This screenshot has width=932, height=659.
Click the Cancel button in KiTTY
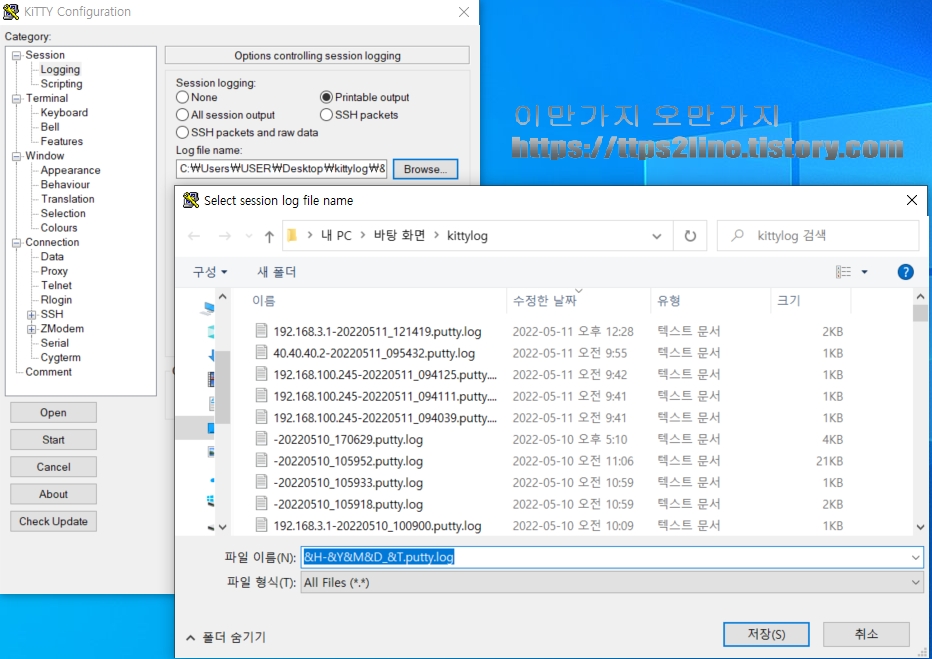(x=53, y=467)
